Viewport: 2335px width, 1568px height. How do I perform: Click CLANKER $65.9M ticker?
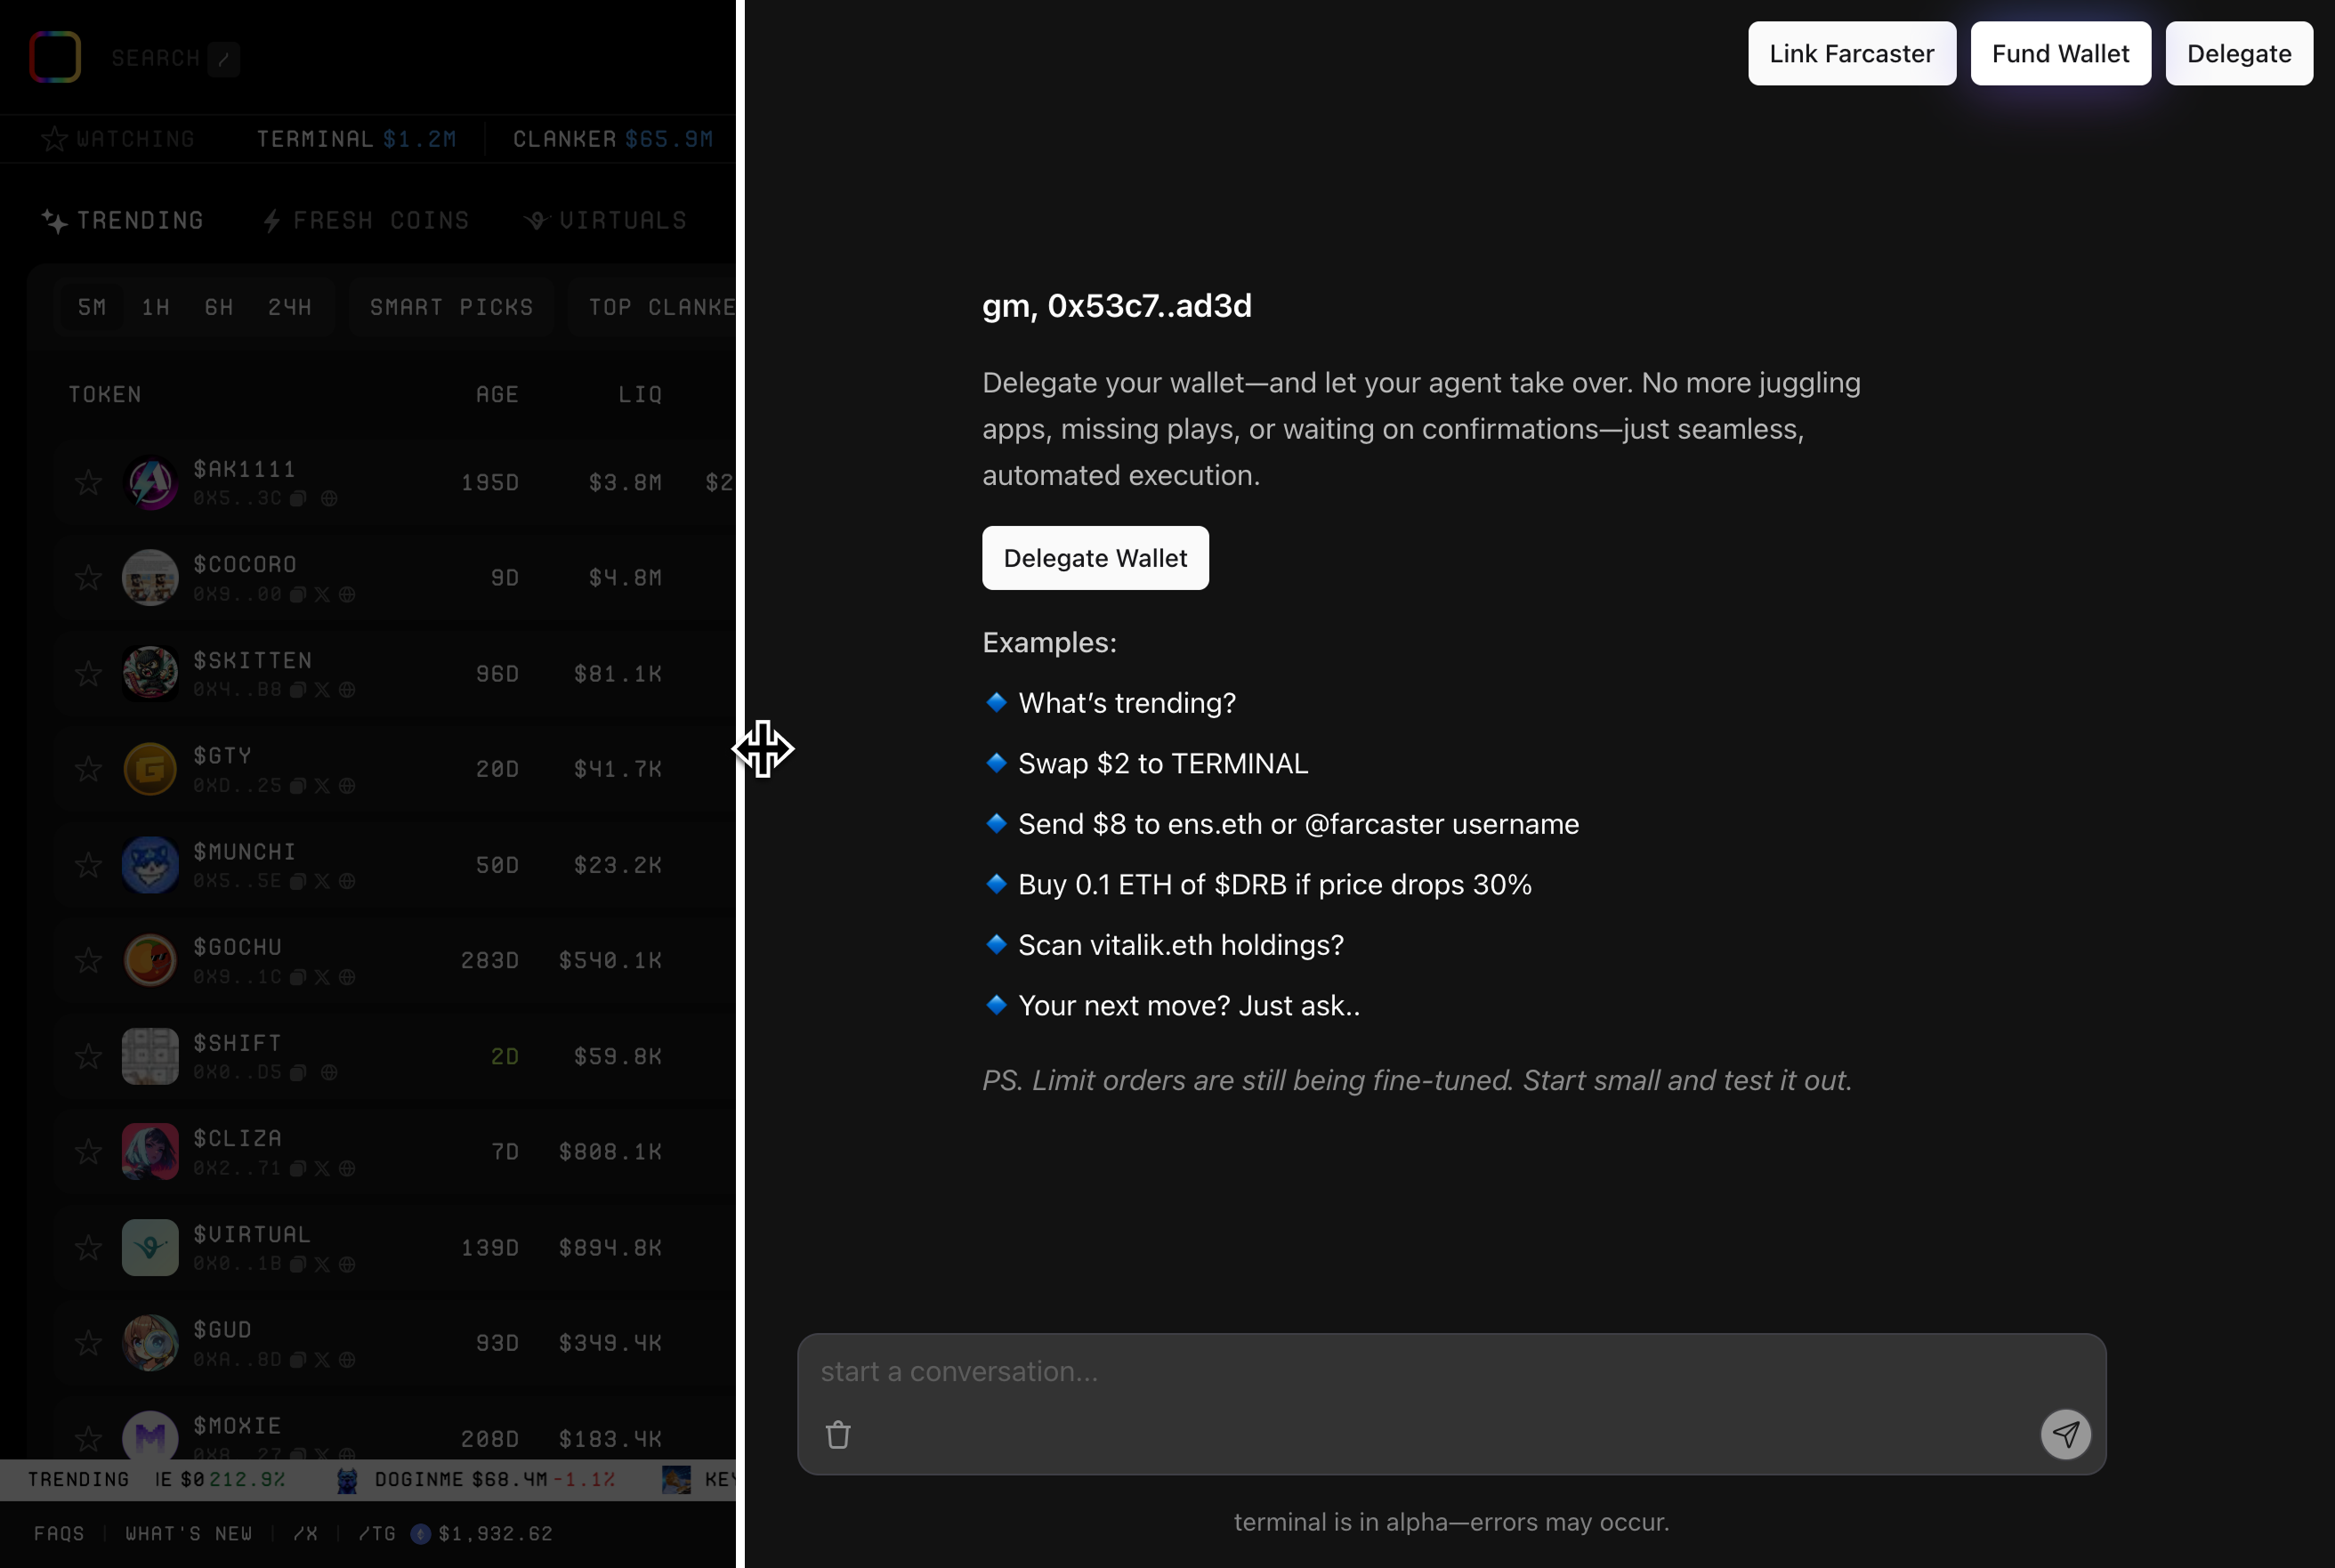click(613, 139)
